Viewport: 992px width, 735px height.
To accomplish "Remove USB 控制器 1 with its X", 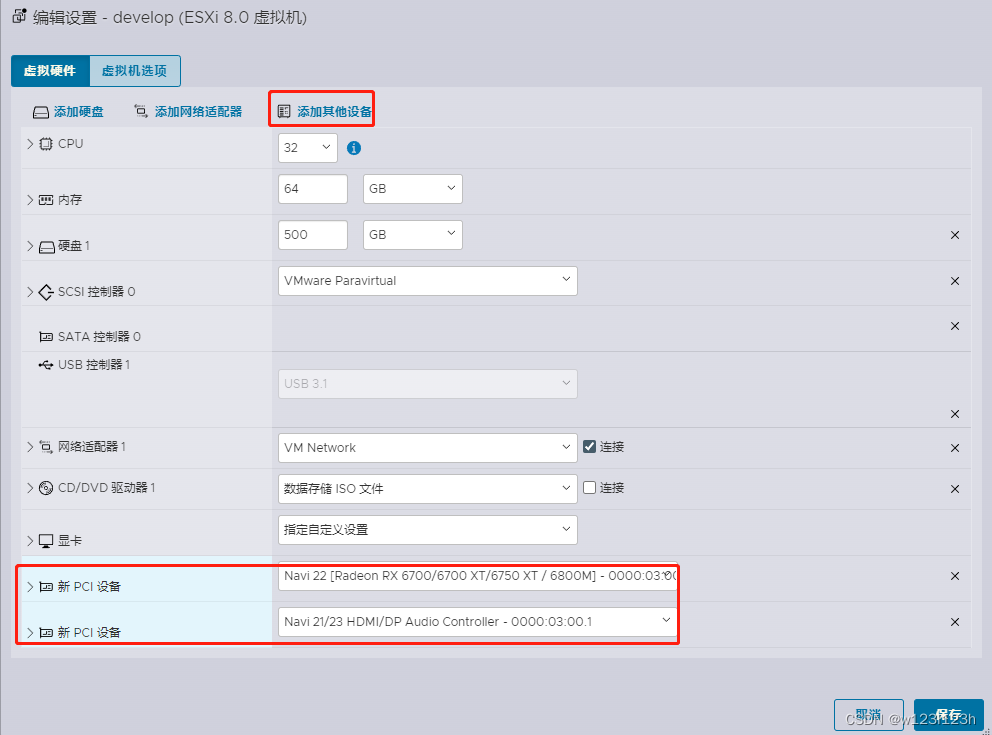I will point(955,414).
